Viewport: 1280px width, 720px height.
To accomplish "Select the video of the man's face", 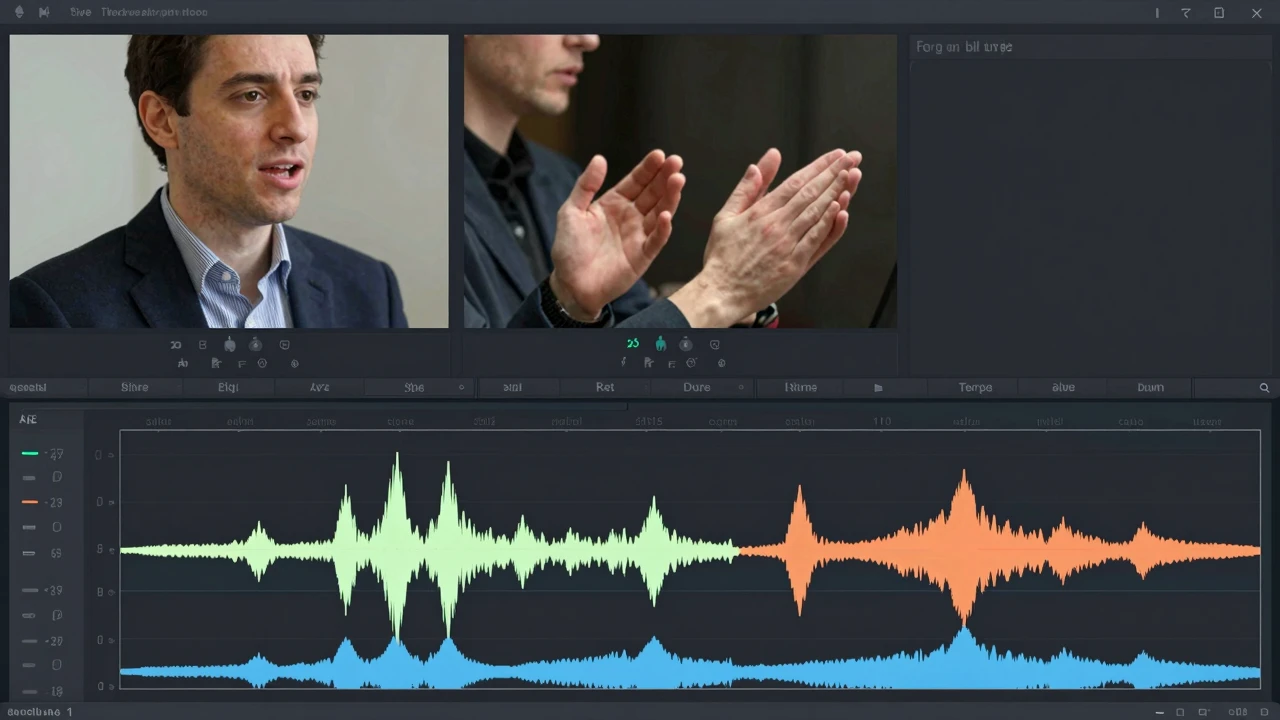I will click(x=229, y=181).
